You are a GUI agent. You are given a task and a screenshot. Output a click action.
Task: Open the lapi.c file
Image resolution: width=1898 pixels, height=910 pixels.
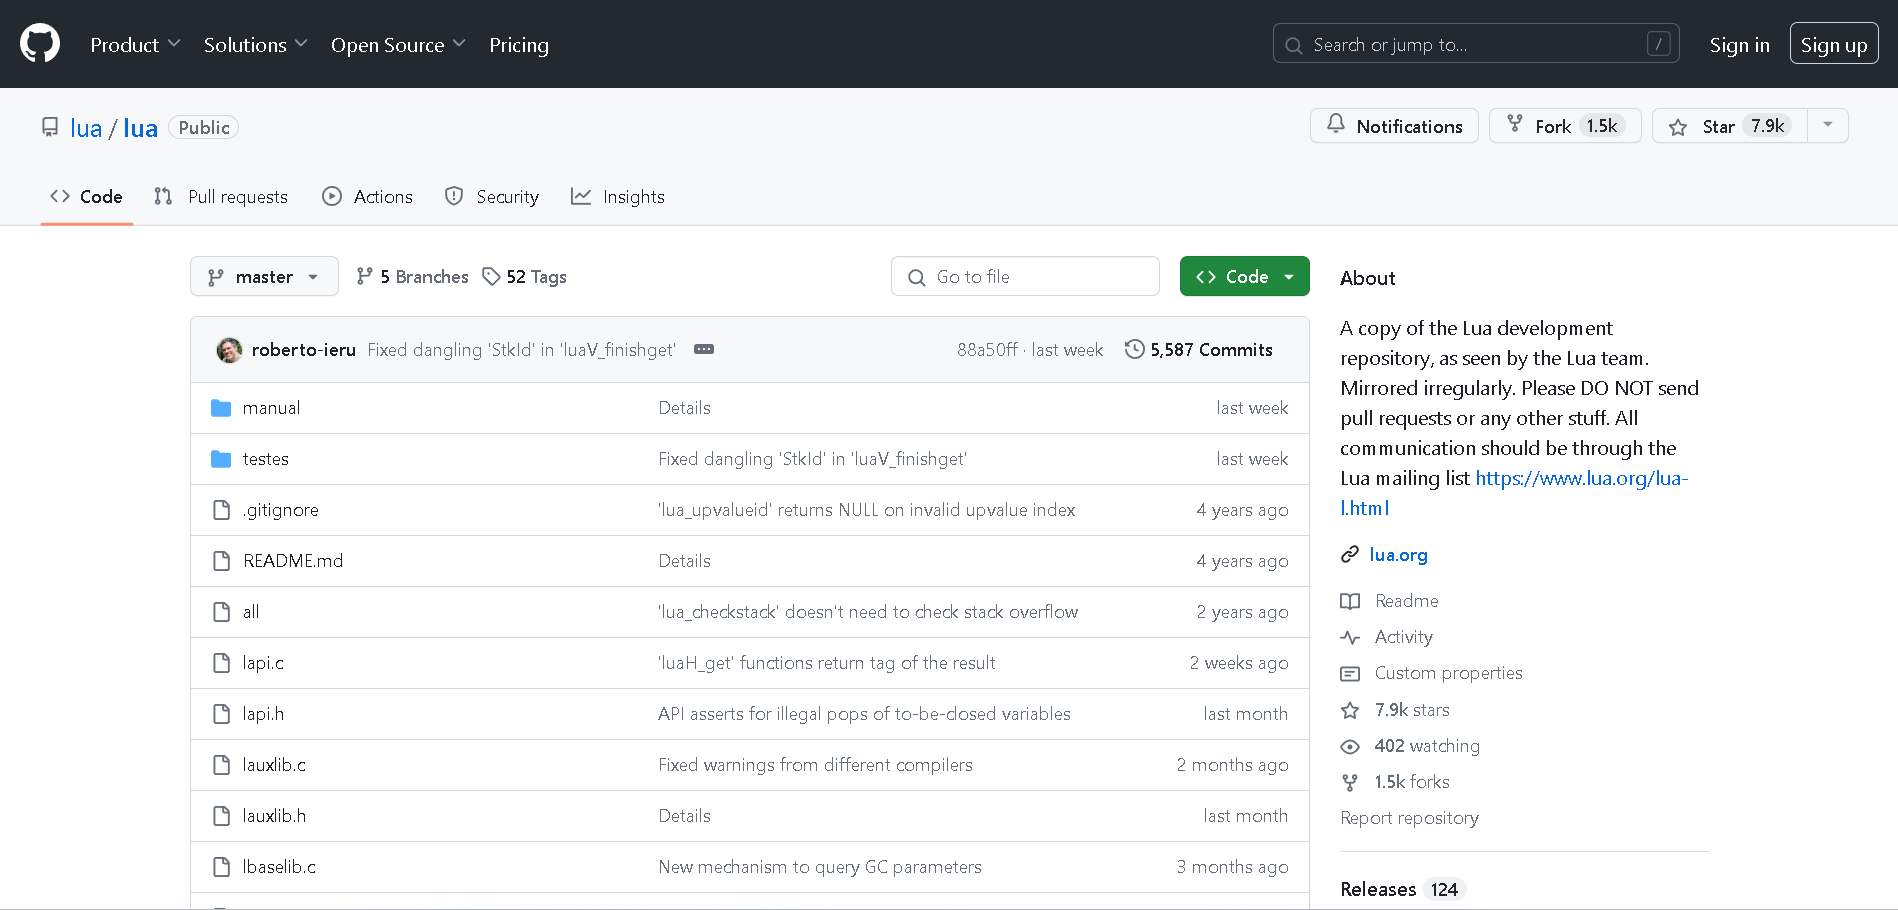coord(263,663)
